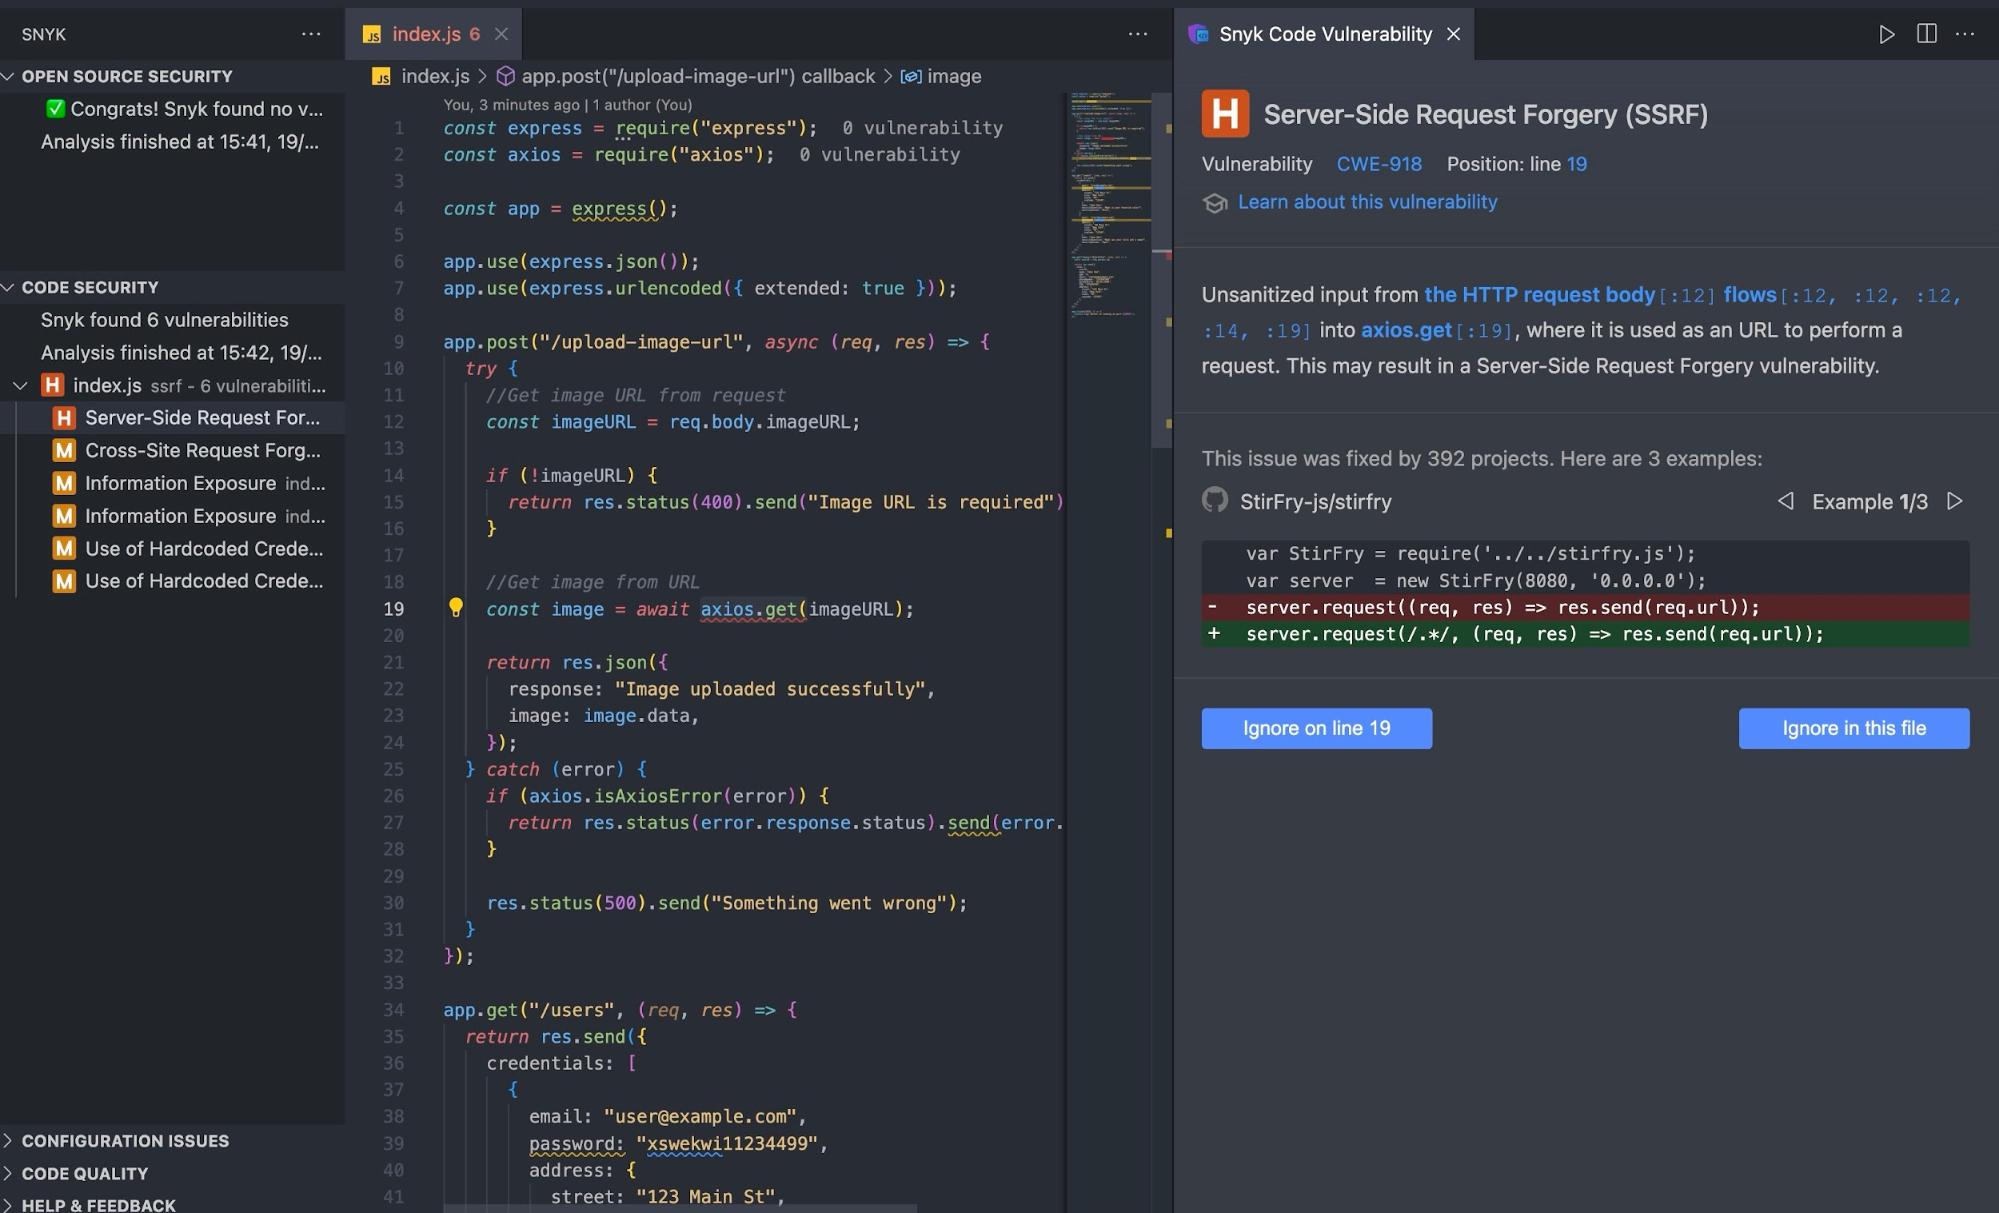Close the Snyk Code Vulnerability tab

point(1453,34)
